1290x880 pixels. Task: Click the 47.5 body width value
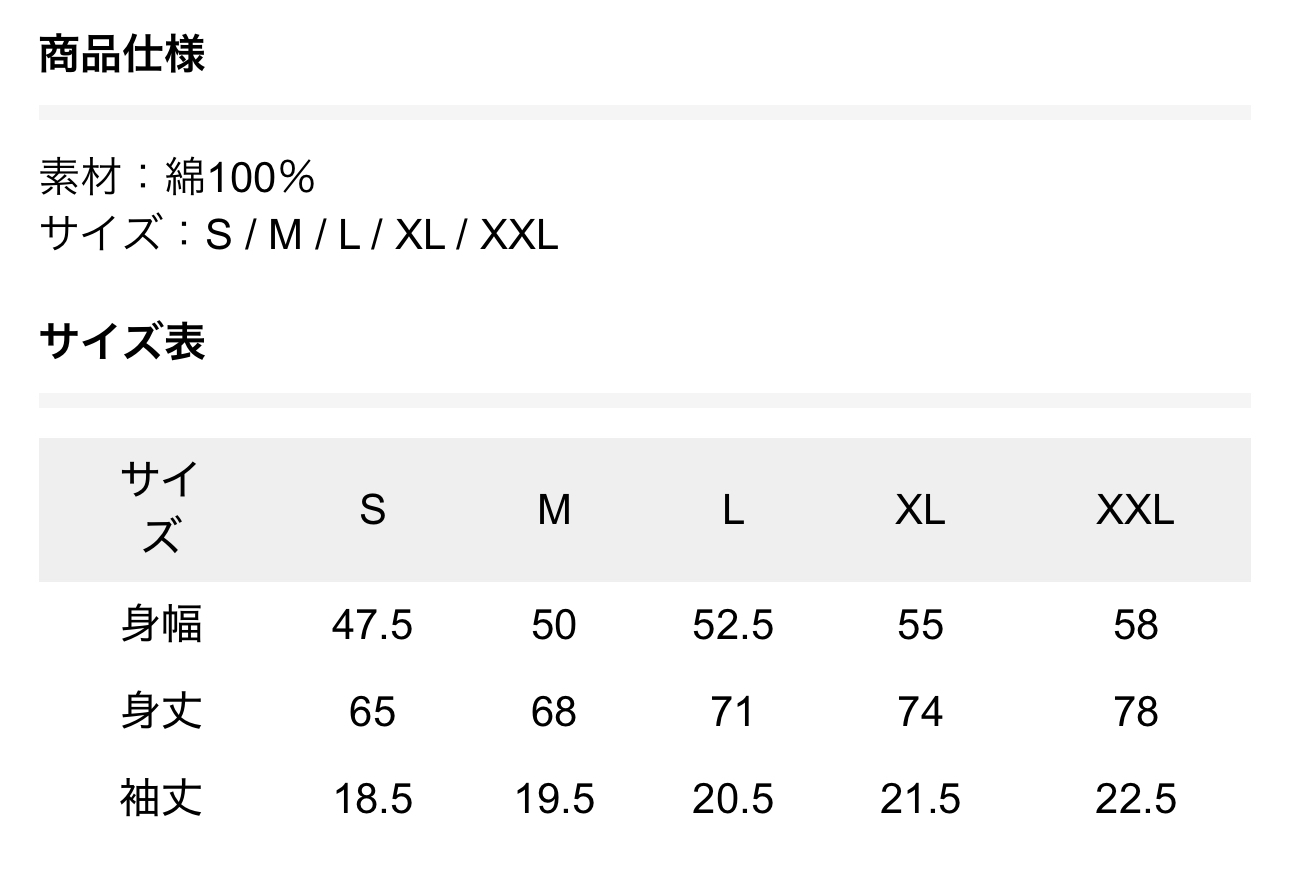[x=372, y=625]
